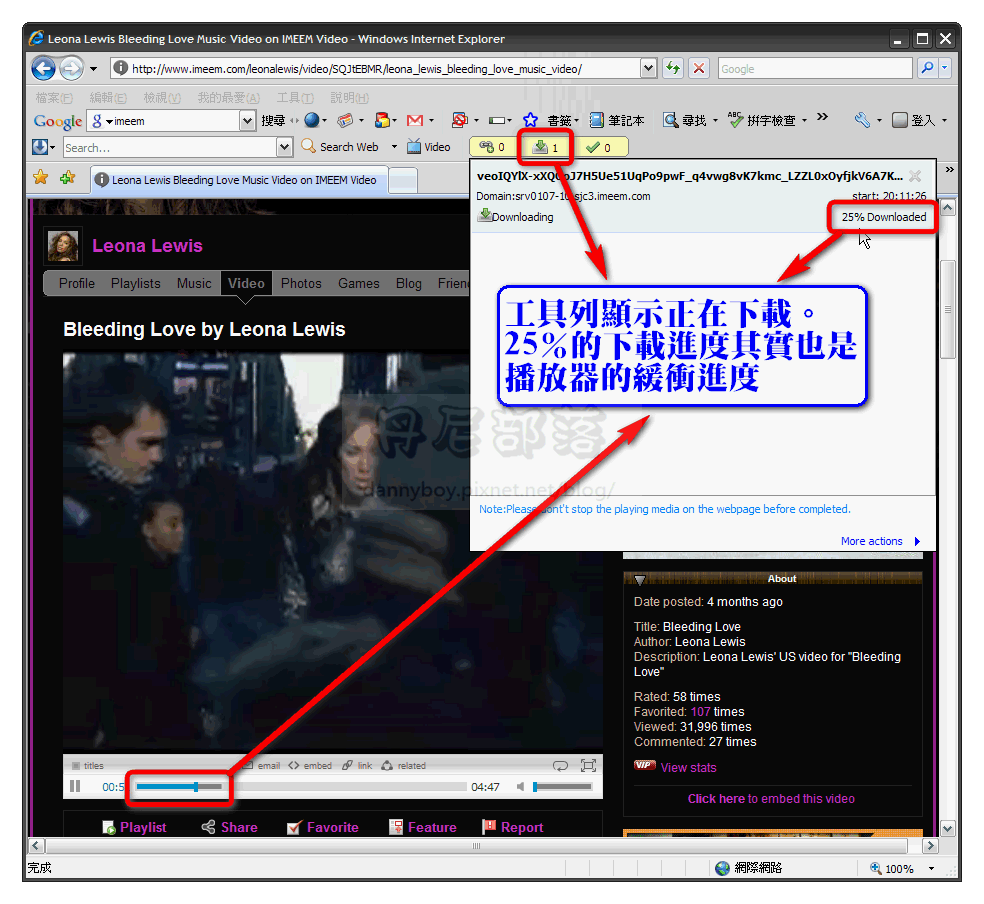The width and height of the screenshot is (984, 904).
Task: Click the Google toolbar 搜尋 button
Action: tap(273, 120)
